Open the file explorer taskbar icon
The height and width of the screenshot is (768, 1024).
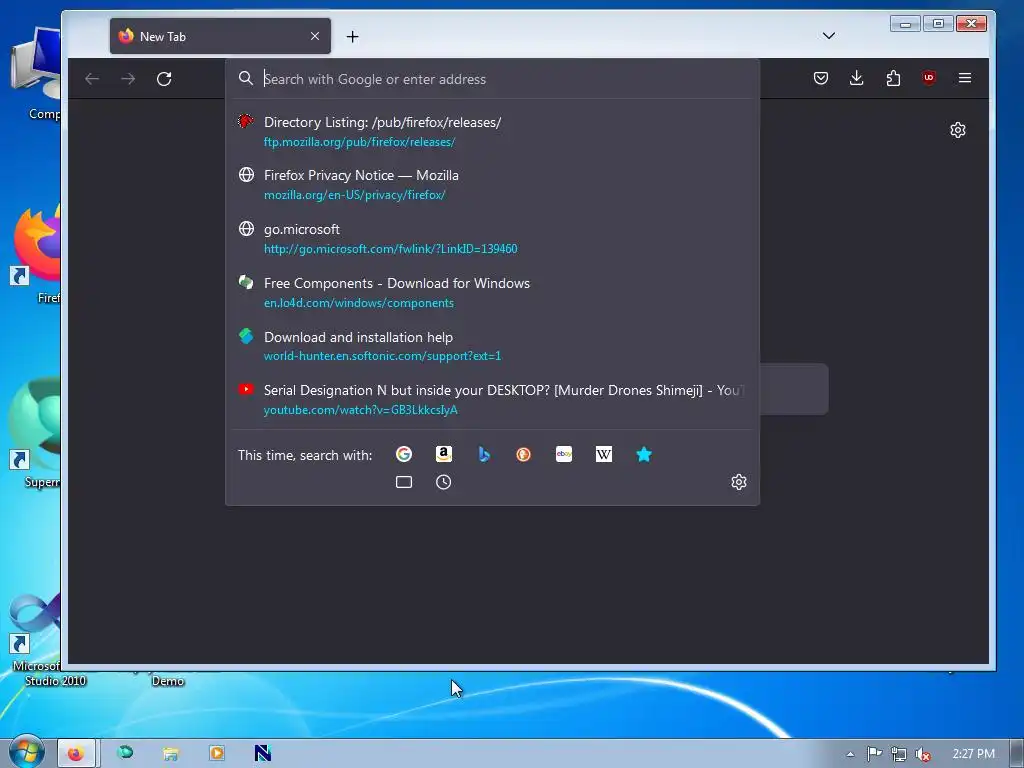pos(170,754)
